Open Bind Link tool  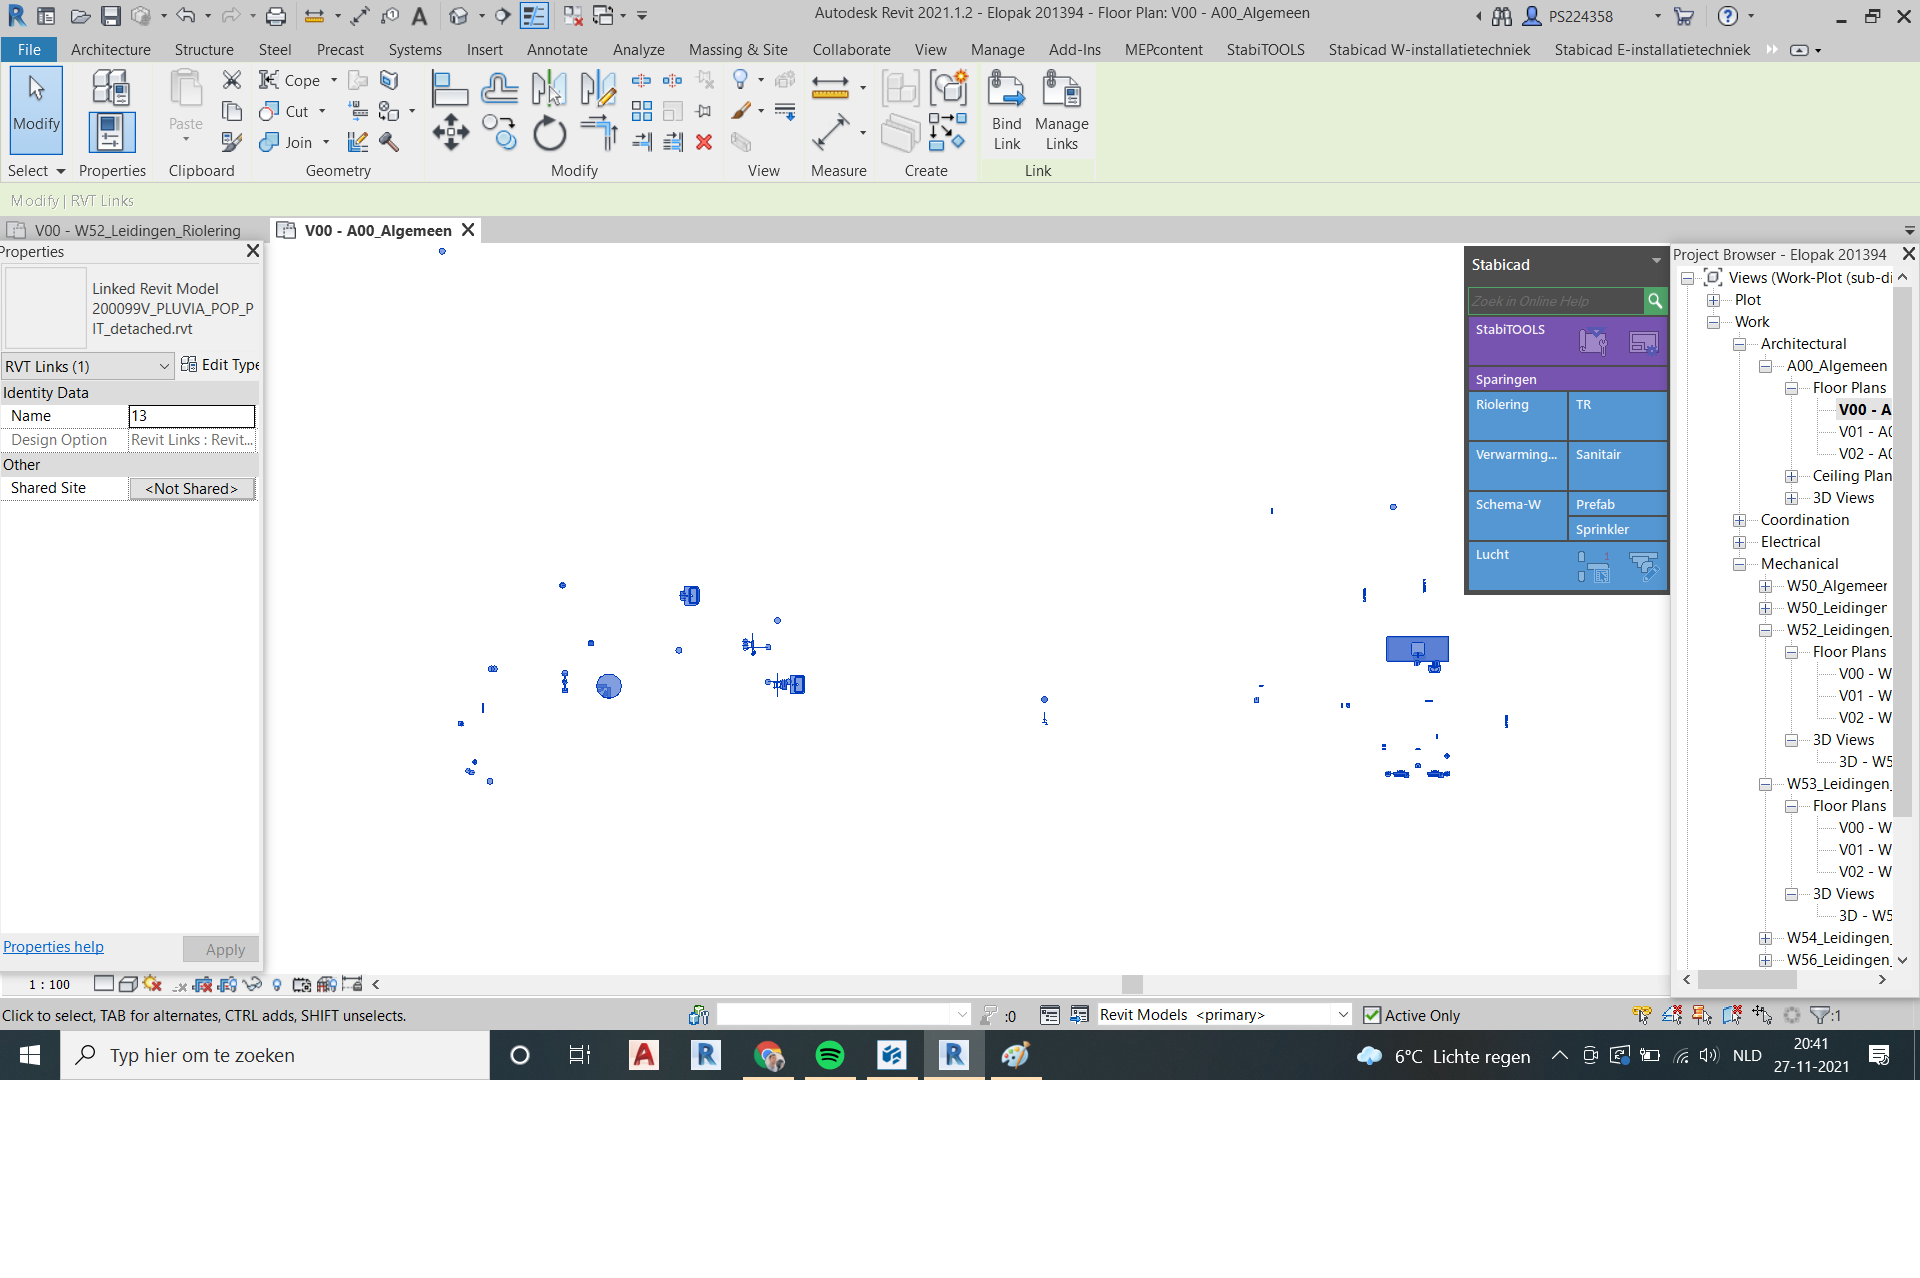click(x=1006, y=110)
